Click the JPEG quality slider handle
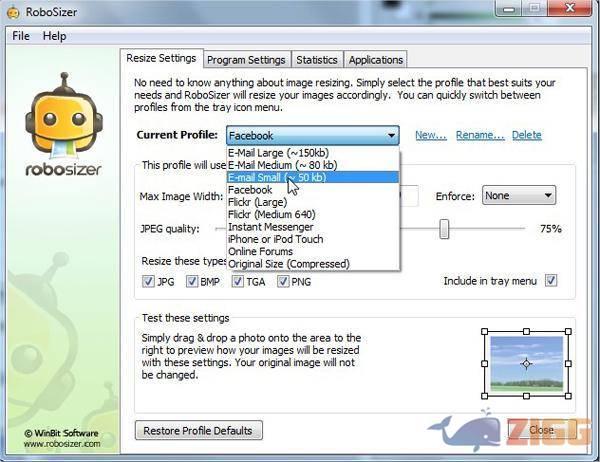This screenshot has height=462, width=600. pos(444,229)
